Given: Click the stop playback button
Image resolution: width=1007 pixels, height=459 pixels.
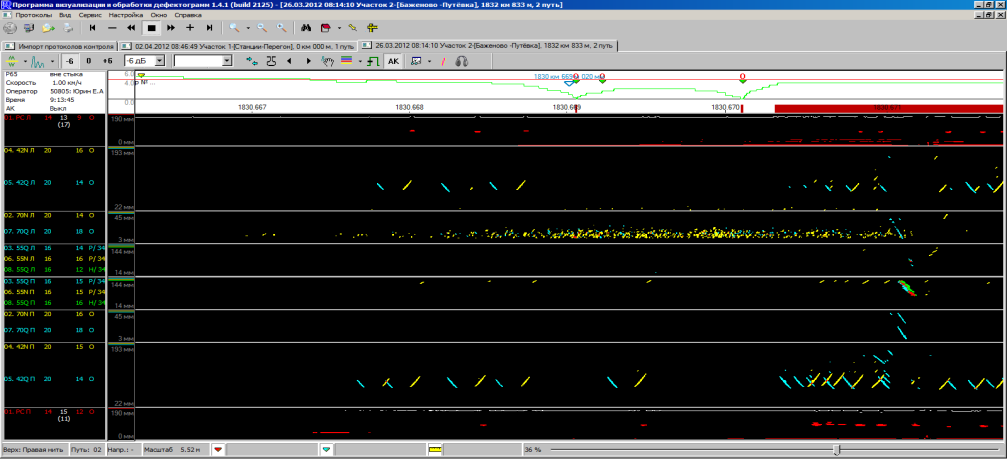Looking at the screenshot, I should pyautogui.click(x=151, y=29).
